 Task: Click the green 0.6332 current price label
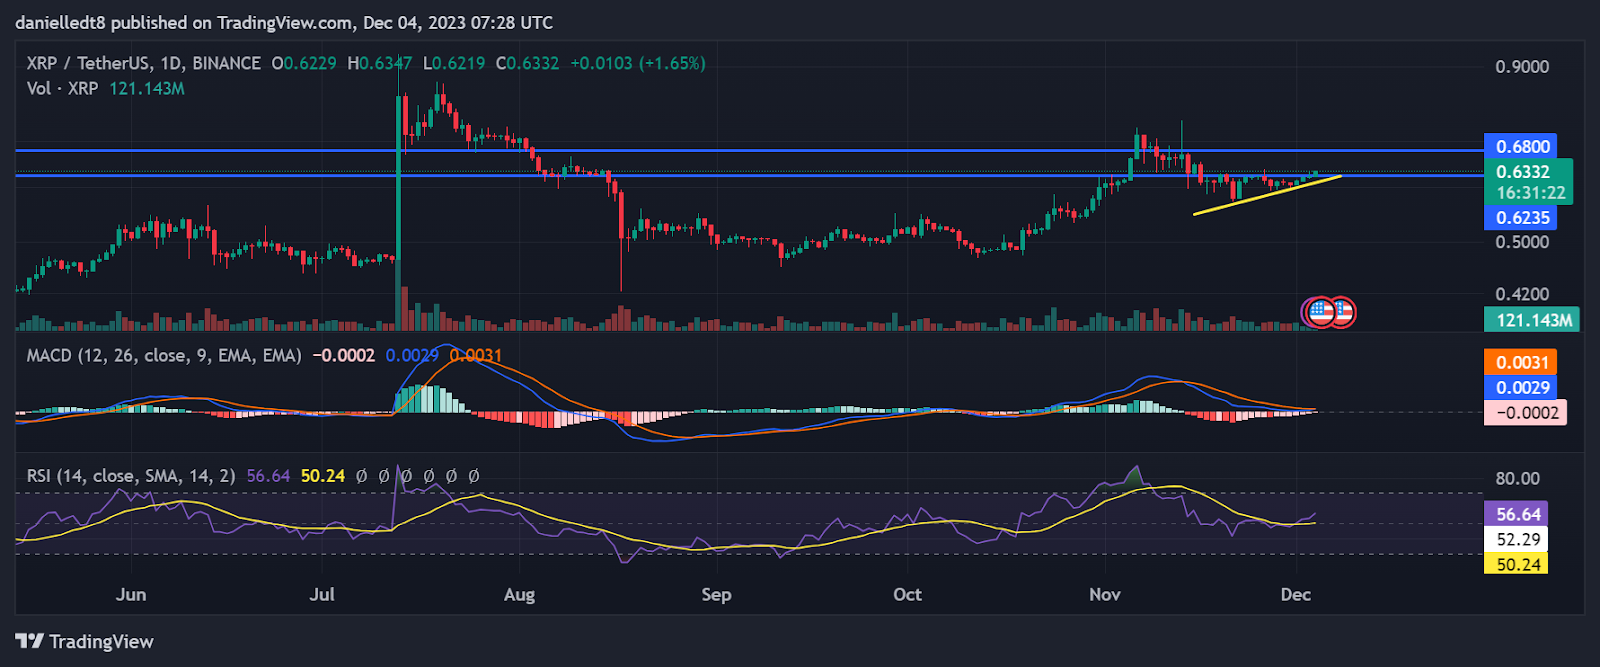pos(1523,171)
